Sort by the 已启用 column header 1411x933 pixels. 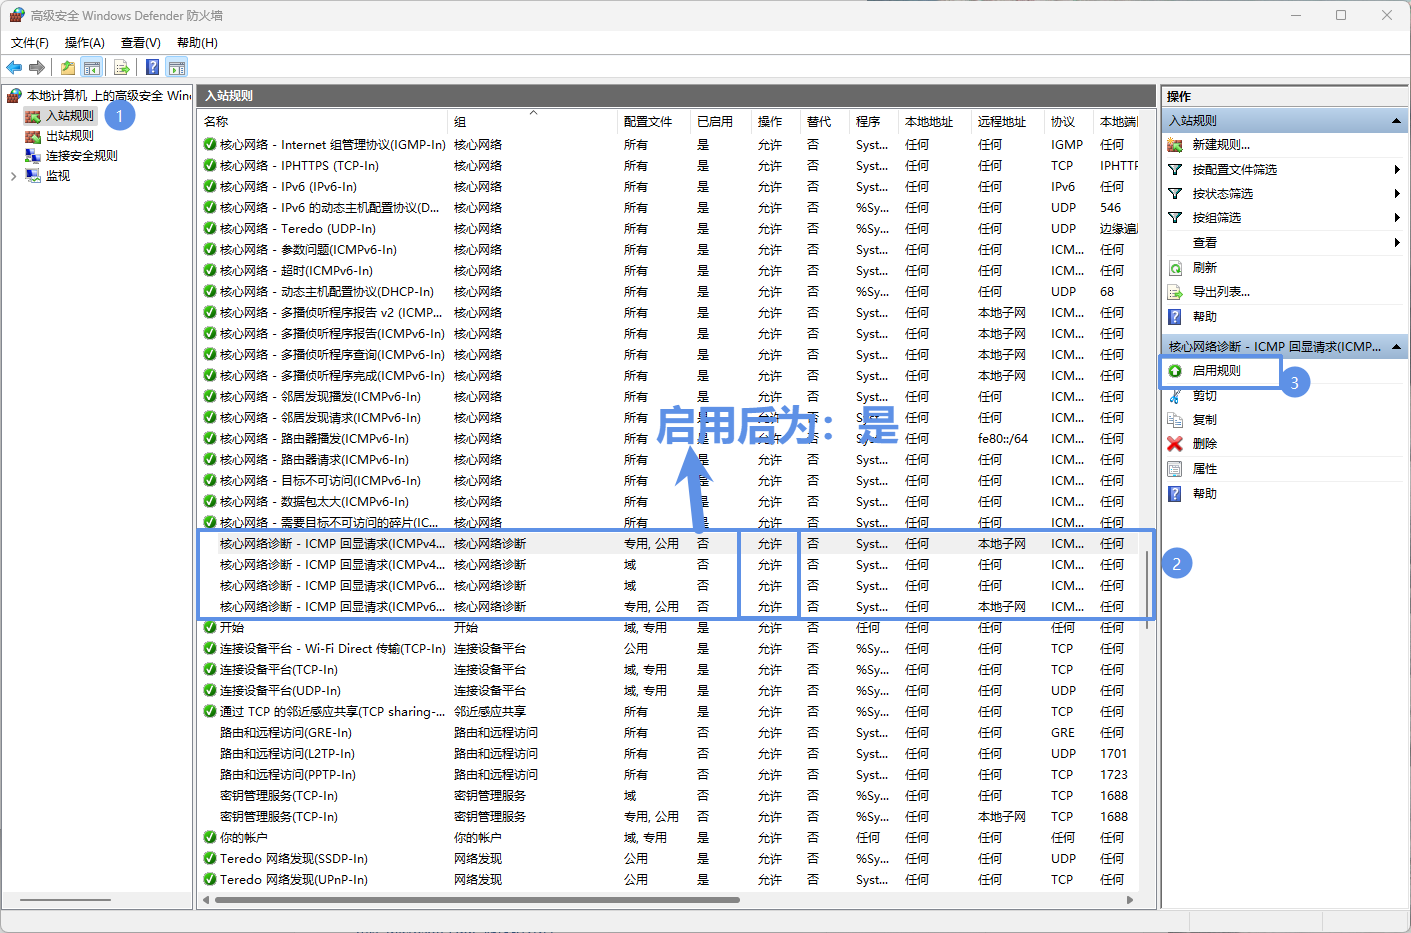(714, 122)
